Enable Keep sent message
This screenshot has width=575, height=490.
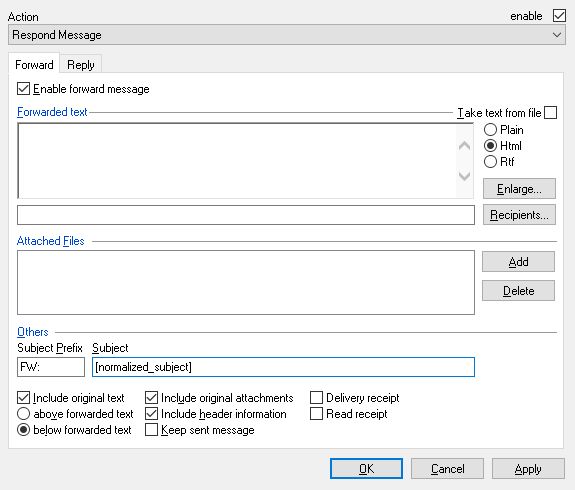[x=151, y=429]
